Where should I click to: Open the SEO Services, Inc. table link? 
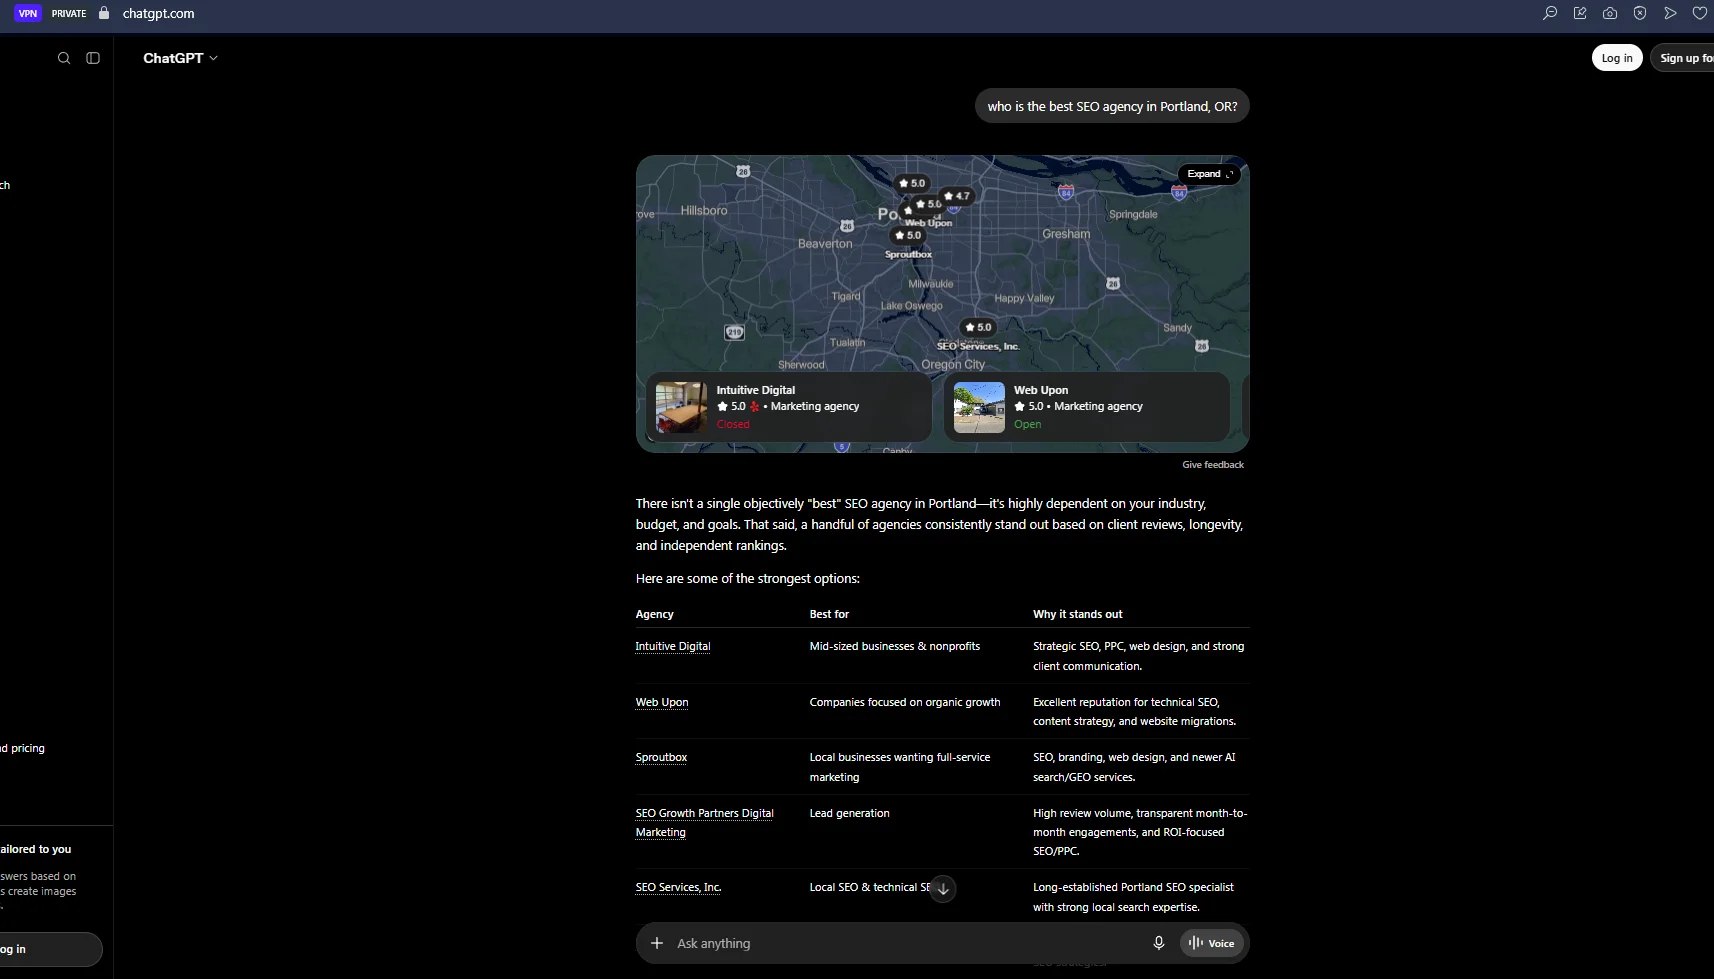(678, 888)
